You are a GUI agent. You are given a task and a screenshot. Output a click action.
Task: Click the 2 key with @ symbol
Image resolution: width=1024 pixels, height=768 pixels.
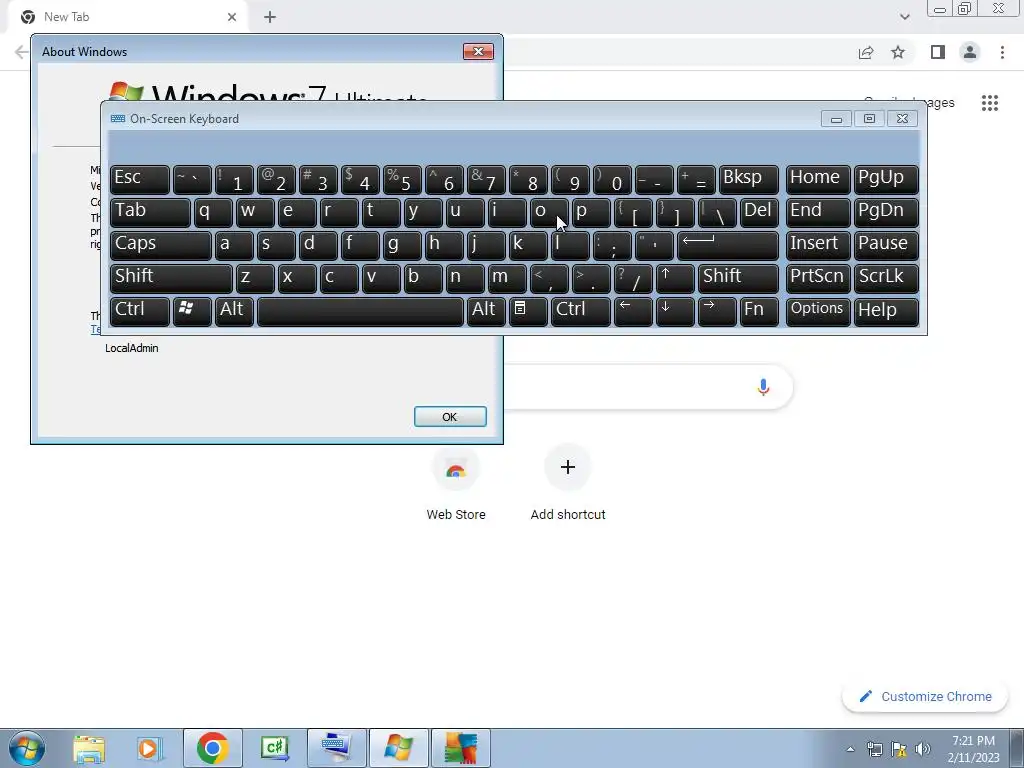pos(276,179)
